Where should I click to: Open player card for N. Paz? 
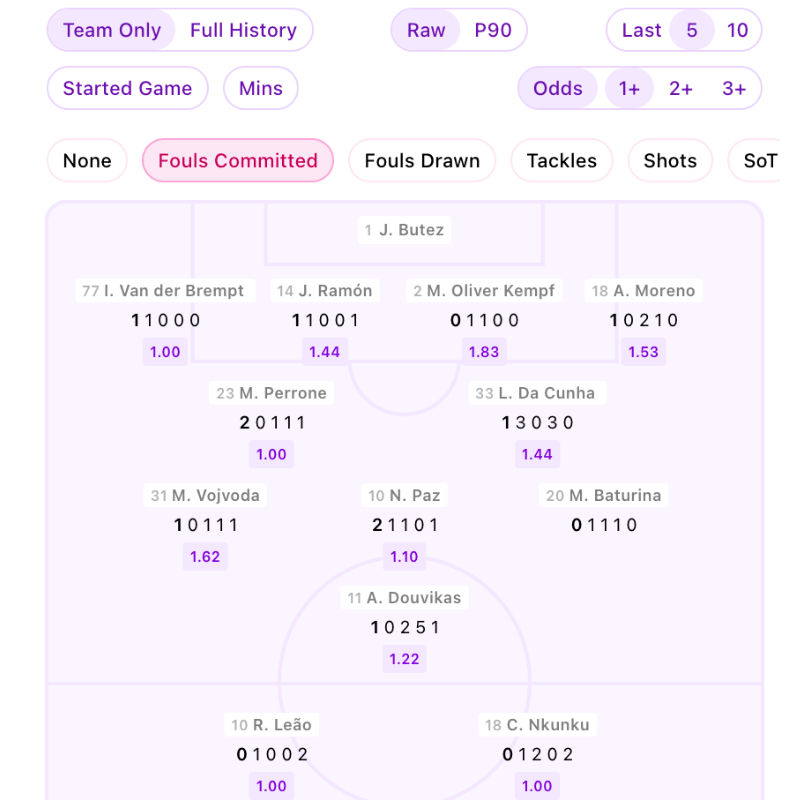tap(404, 495)
